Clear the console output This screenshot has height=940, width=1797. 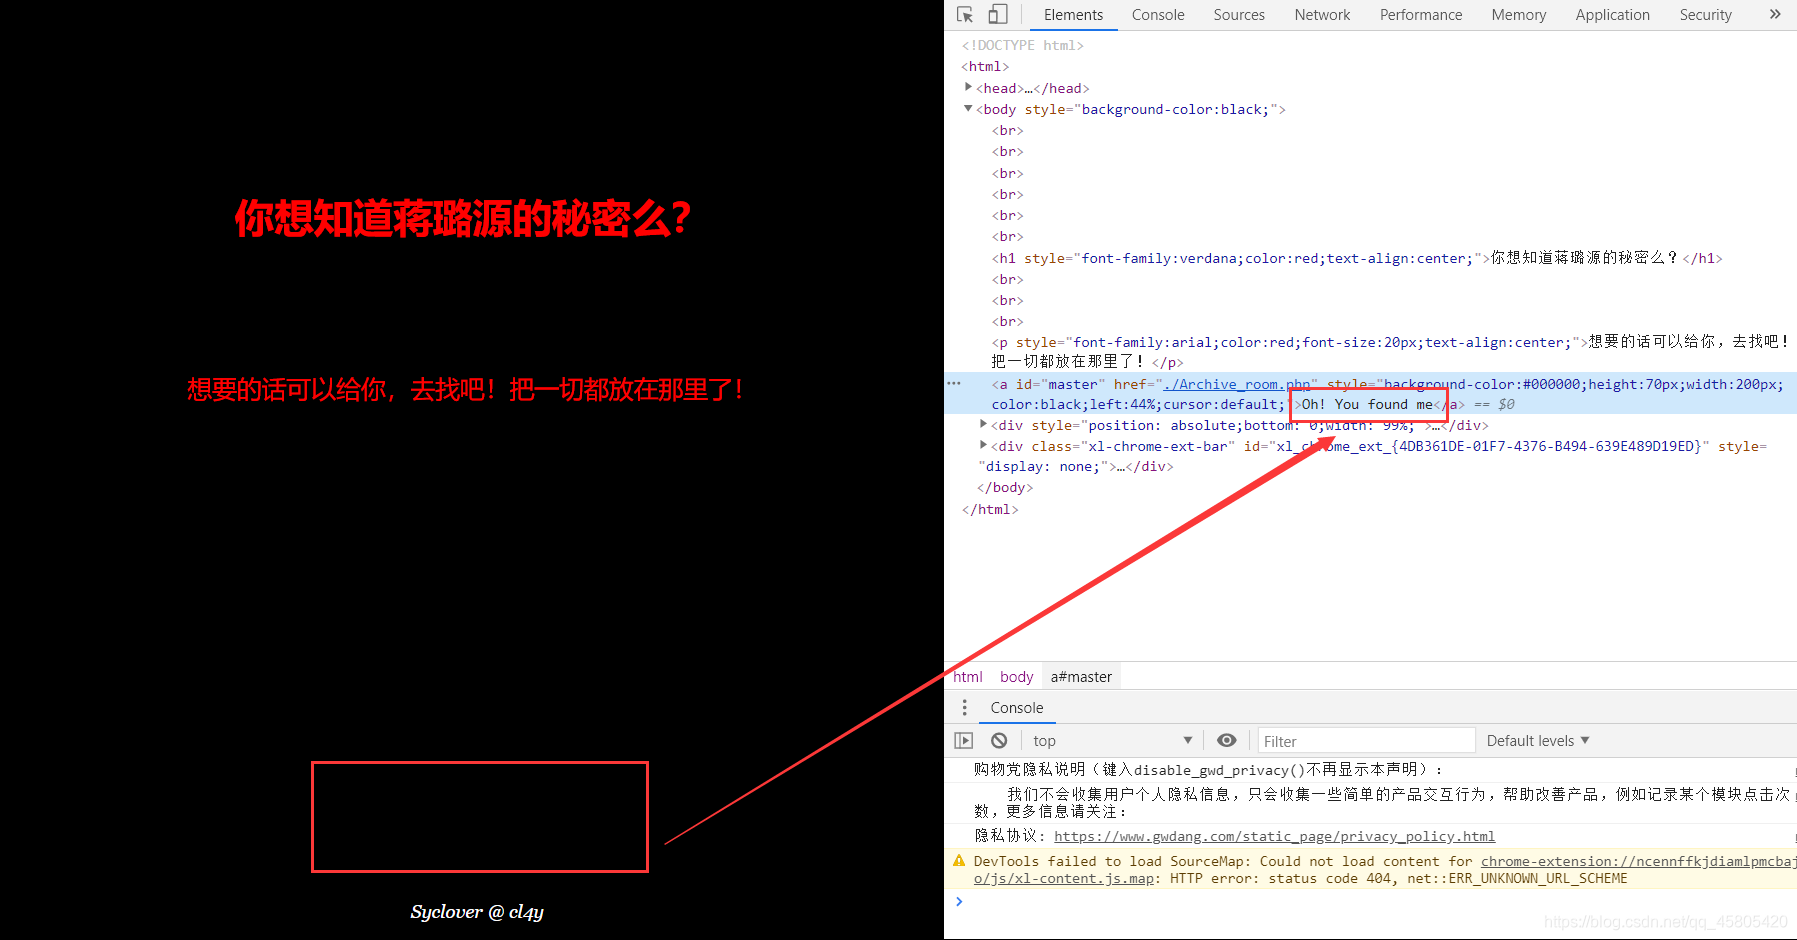999,740
